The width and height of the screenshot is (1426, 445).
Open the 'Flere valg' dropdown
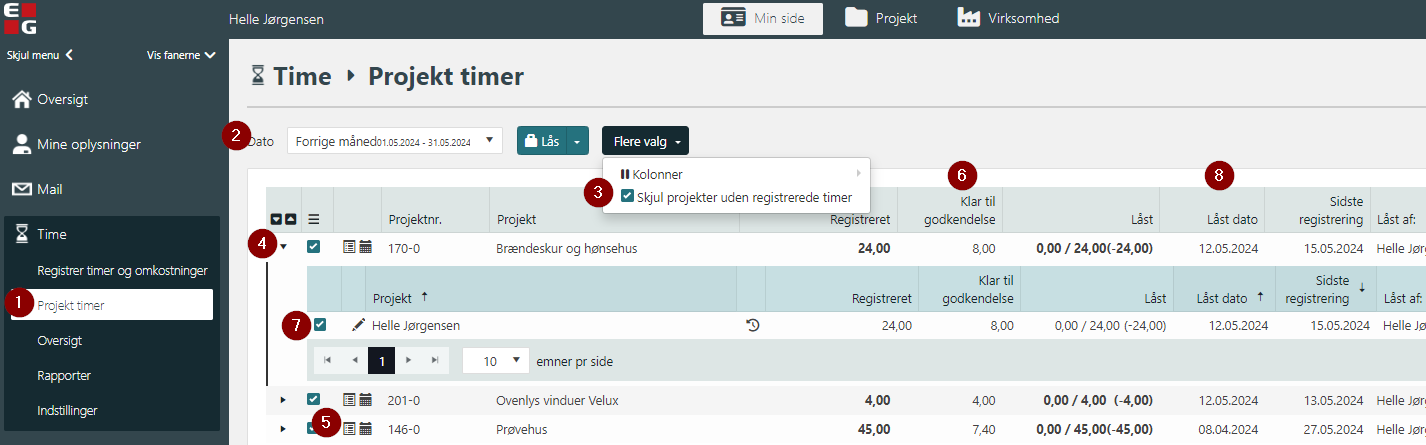tap(645, 141)
